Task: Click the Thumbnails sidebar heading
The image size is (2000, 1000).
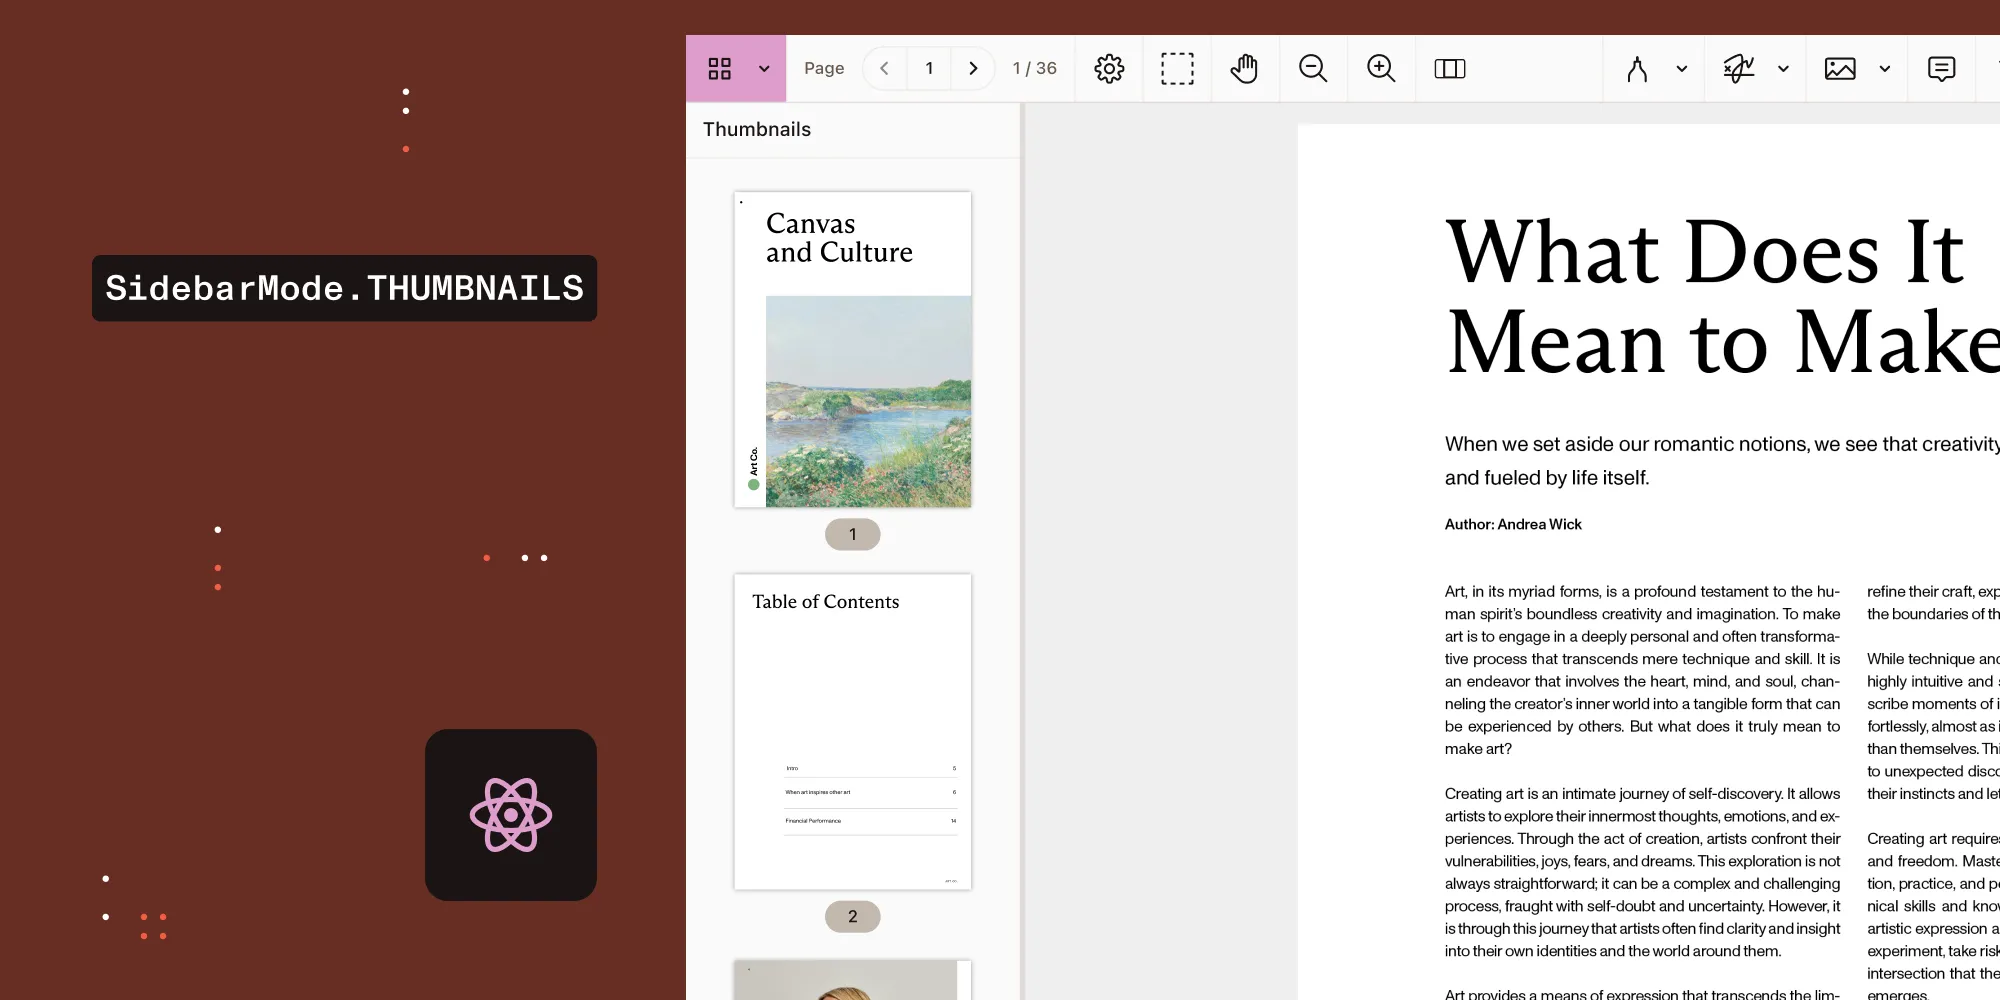Action: [757, 129]
